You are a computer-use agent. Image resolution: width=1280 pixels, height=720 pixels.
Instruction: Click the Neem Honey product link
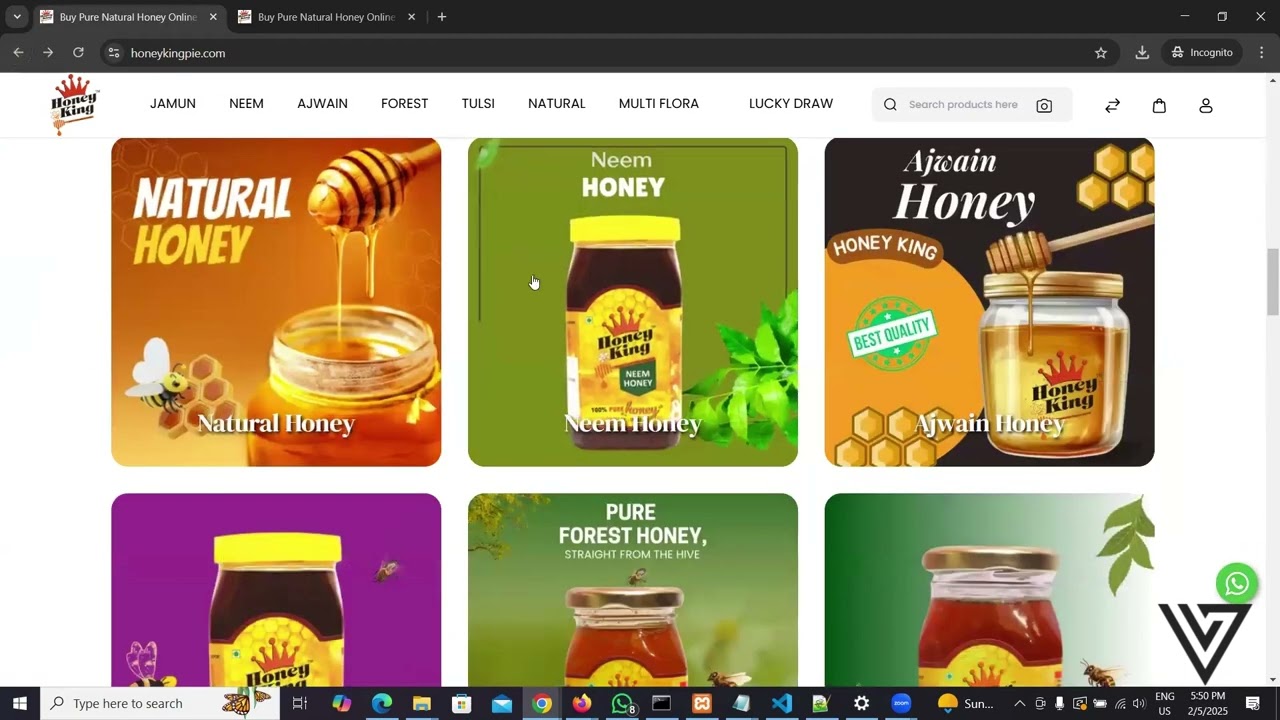coord(632,423)
